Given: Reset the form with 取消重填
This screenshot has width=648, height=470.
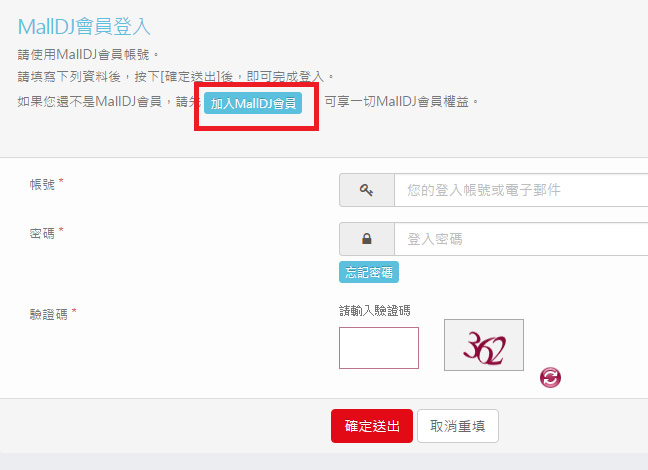Looking at the screenshot, I should pyautogui.click(x=457, y=426).
